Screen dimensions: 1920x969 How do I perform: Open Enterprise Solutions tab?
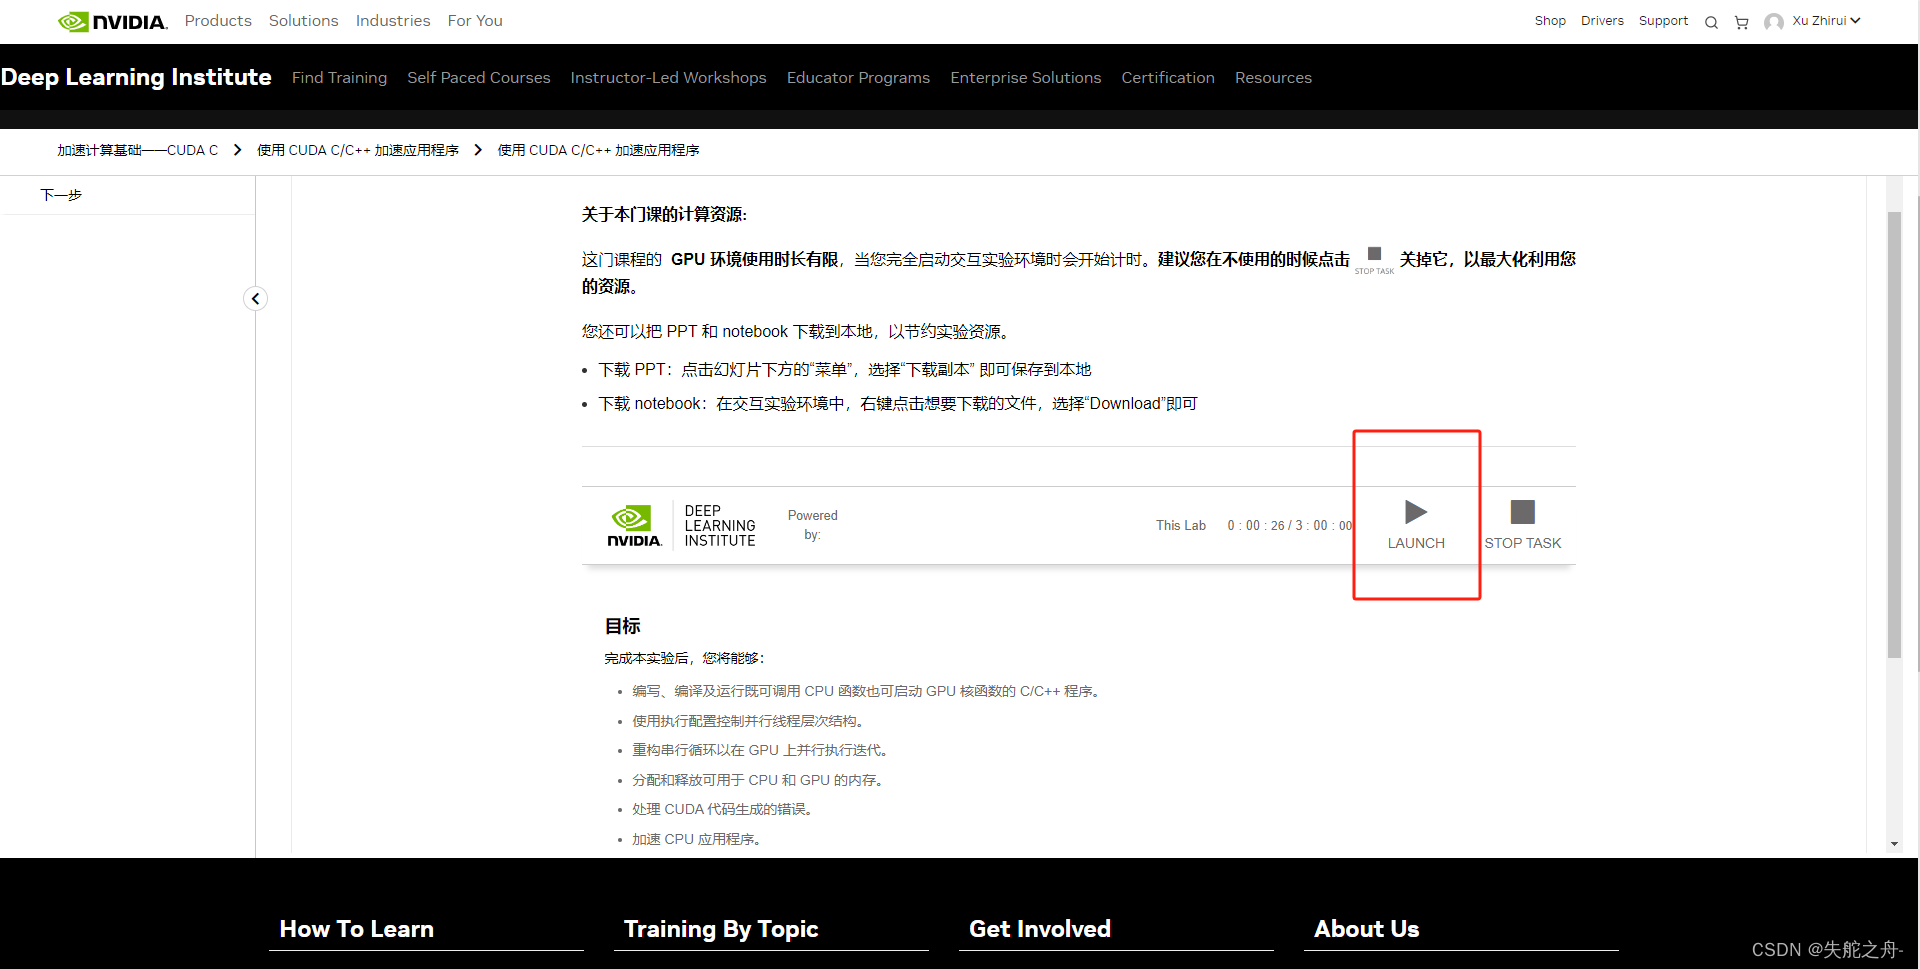click(1026, 78)
